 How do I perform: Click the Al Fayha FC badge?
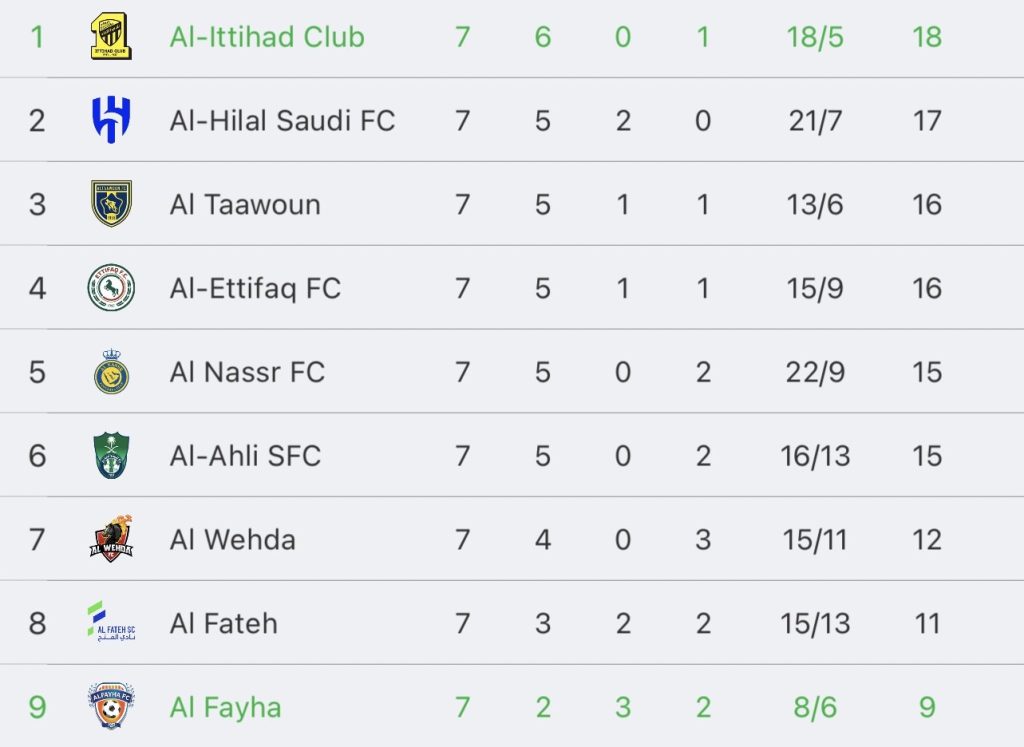pyautogui.click(x=111, y=707)
